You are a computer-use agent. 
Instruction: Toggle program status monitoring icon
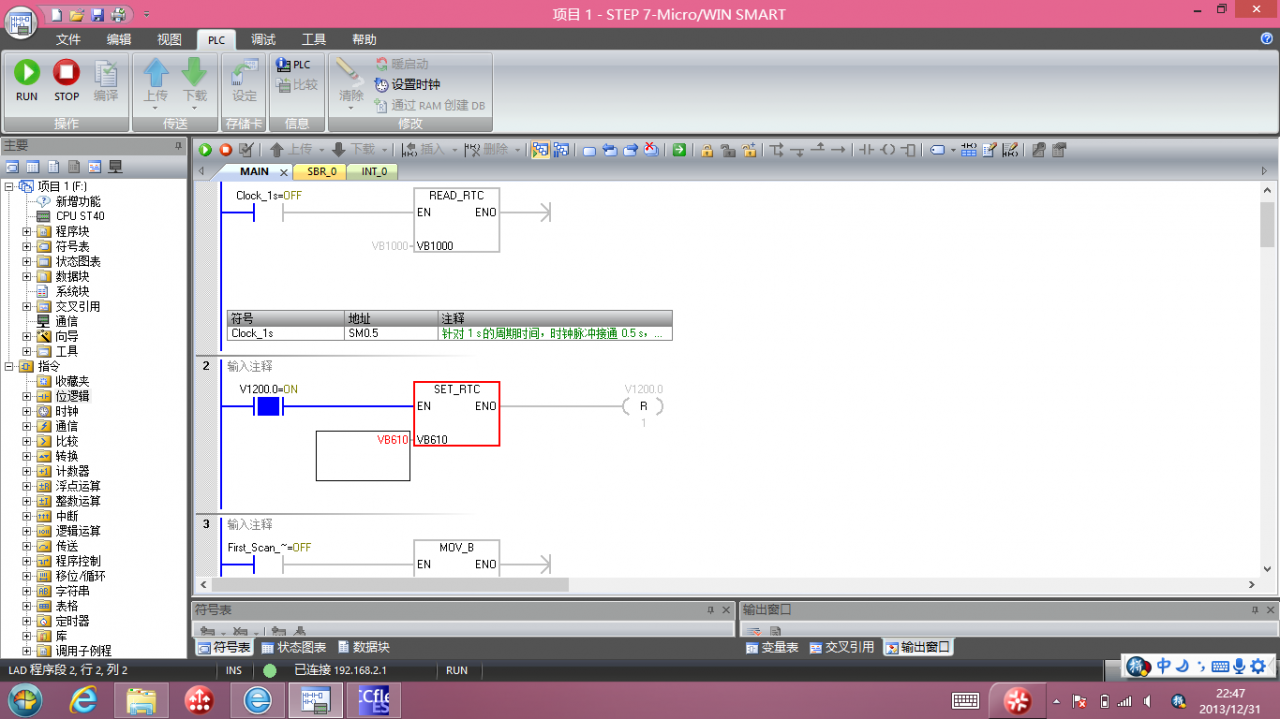(540, 150)
